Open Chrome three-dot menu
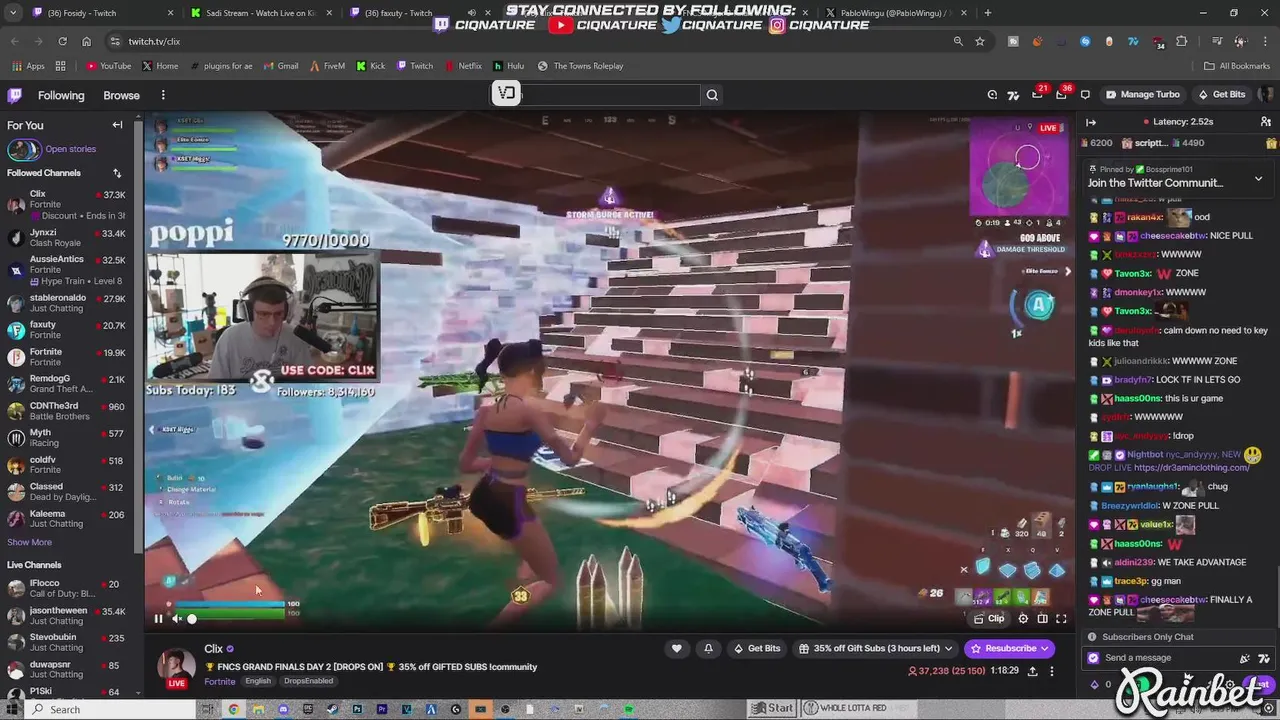 click(x=1265, y=41)
